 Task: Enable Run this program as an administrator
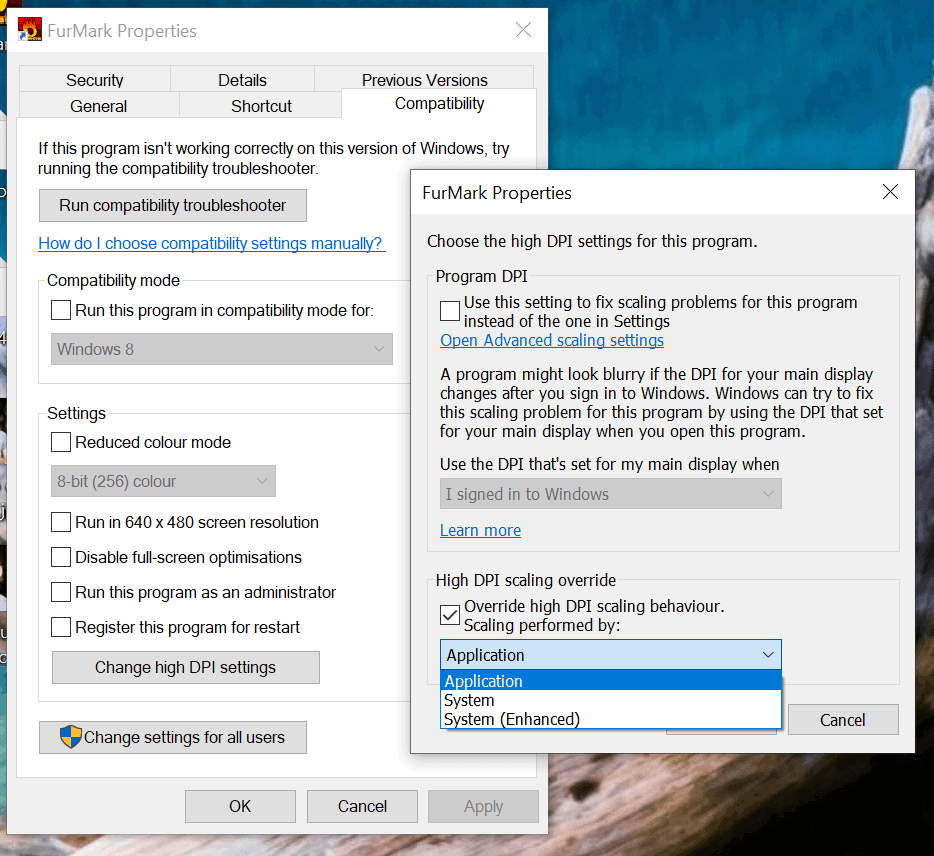coord(61,592)
